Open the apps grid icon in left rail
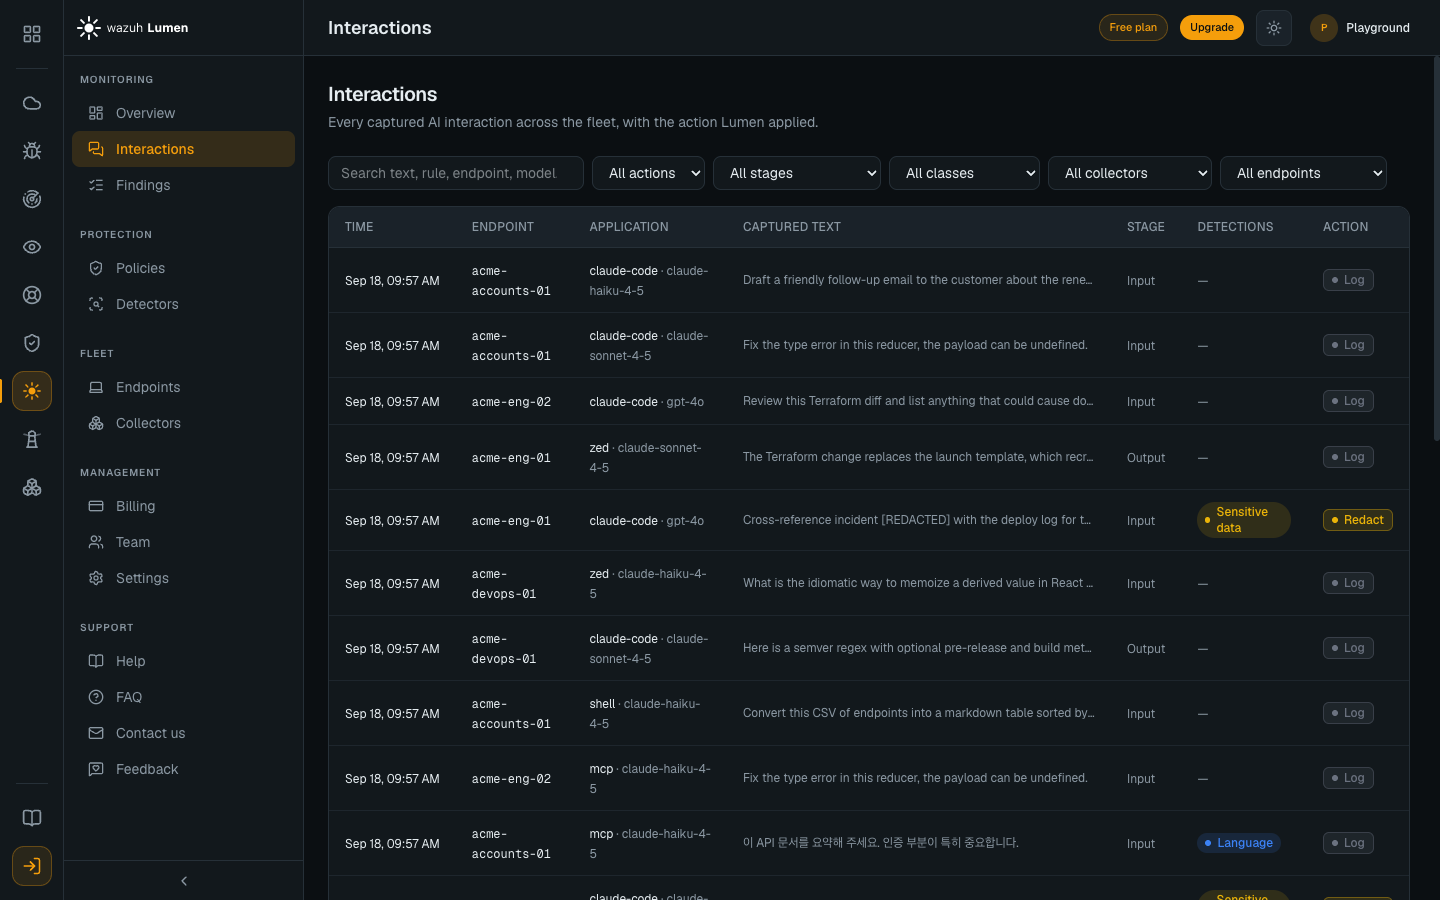 (32, 34)
